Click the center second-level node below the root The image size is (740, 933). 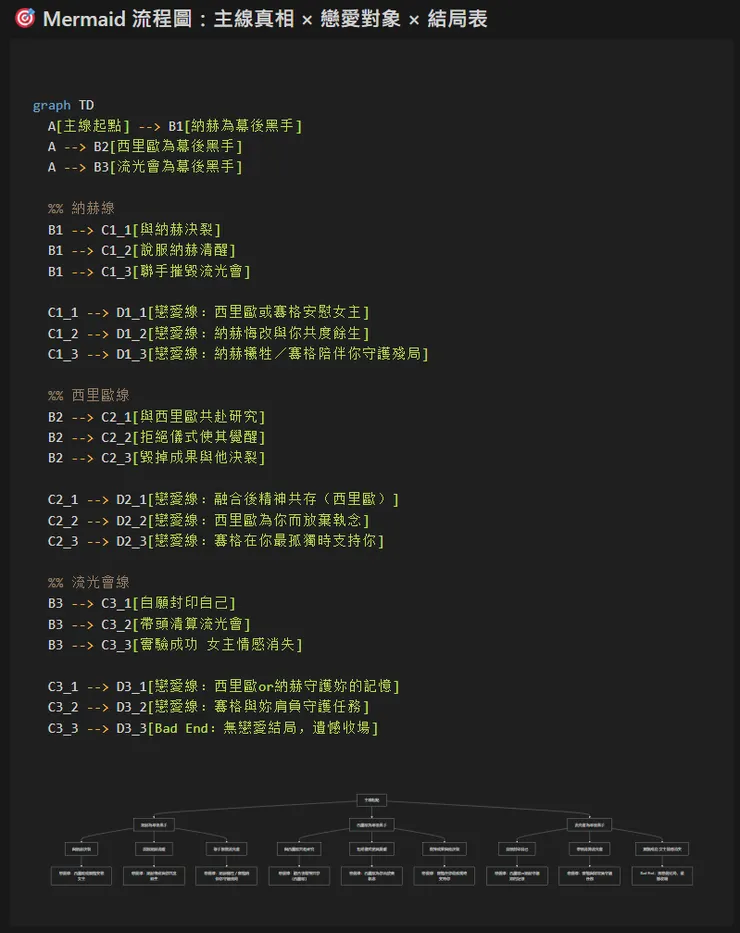click(372, 825)
